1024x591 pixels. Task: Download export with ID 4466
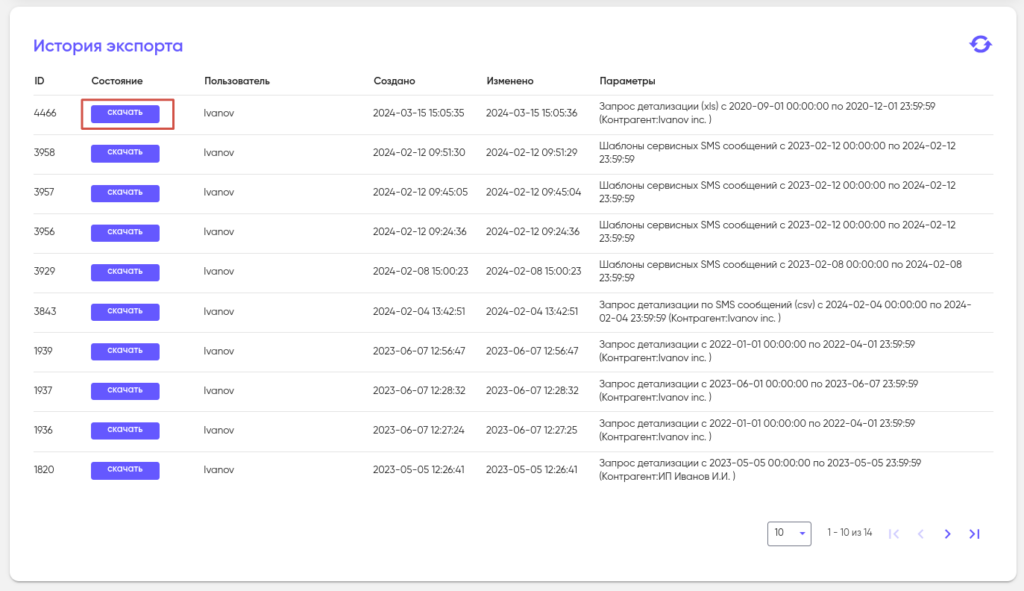coord(125,113)
